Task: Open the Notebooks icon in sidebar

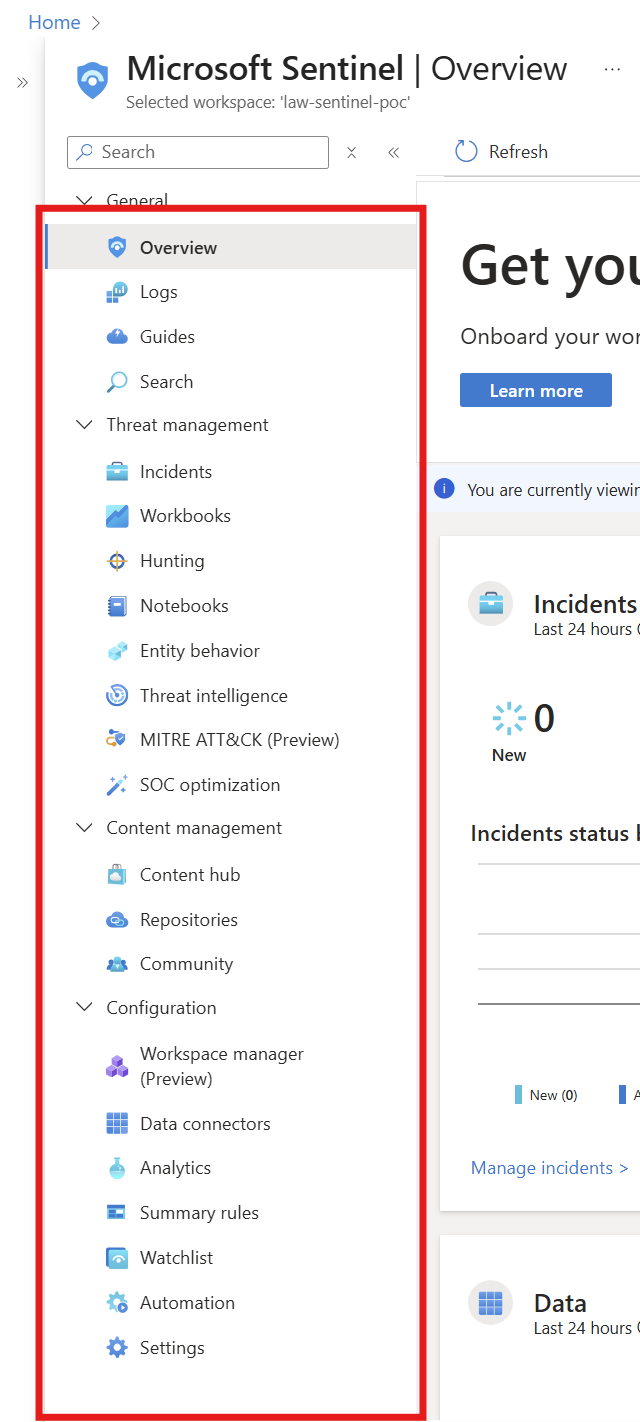Action: tap(117, 606)
